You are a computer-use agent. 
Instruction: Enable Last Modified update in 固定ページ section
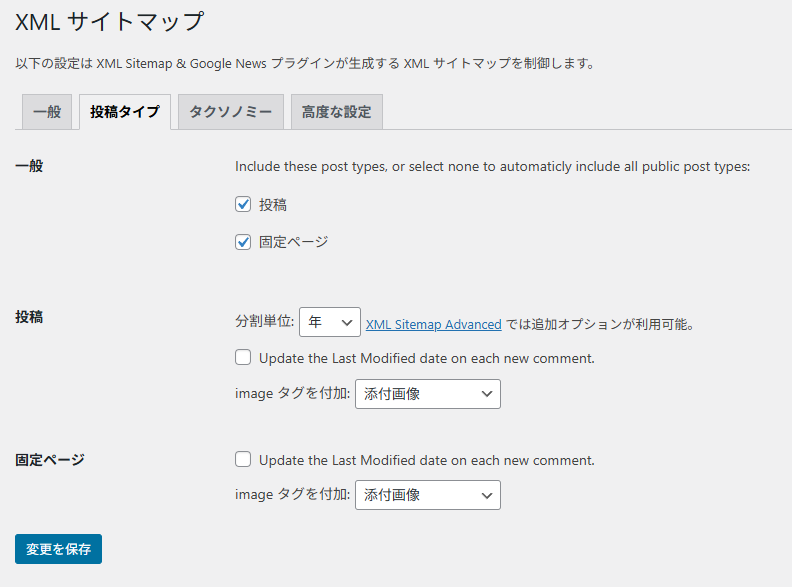243,460
